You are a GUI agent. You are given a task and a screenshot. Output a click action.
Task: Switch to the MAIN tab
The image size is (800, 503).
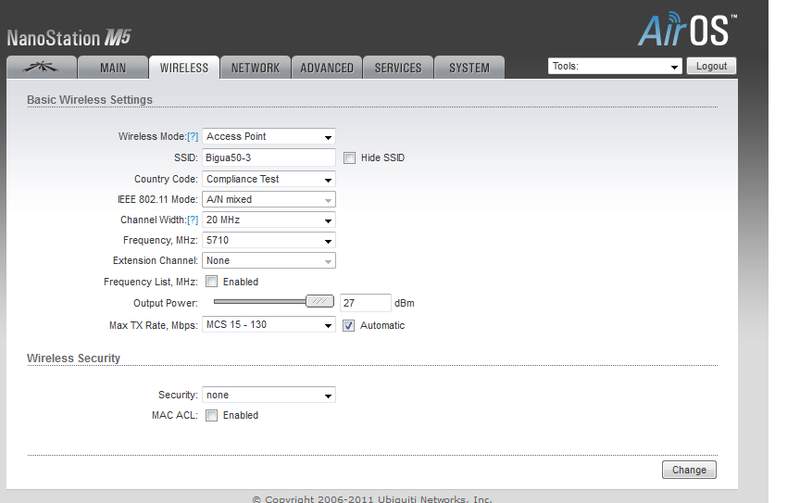pos(113,67)
